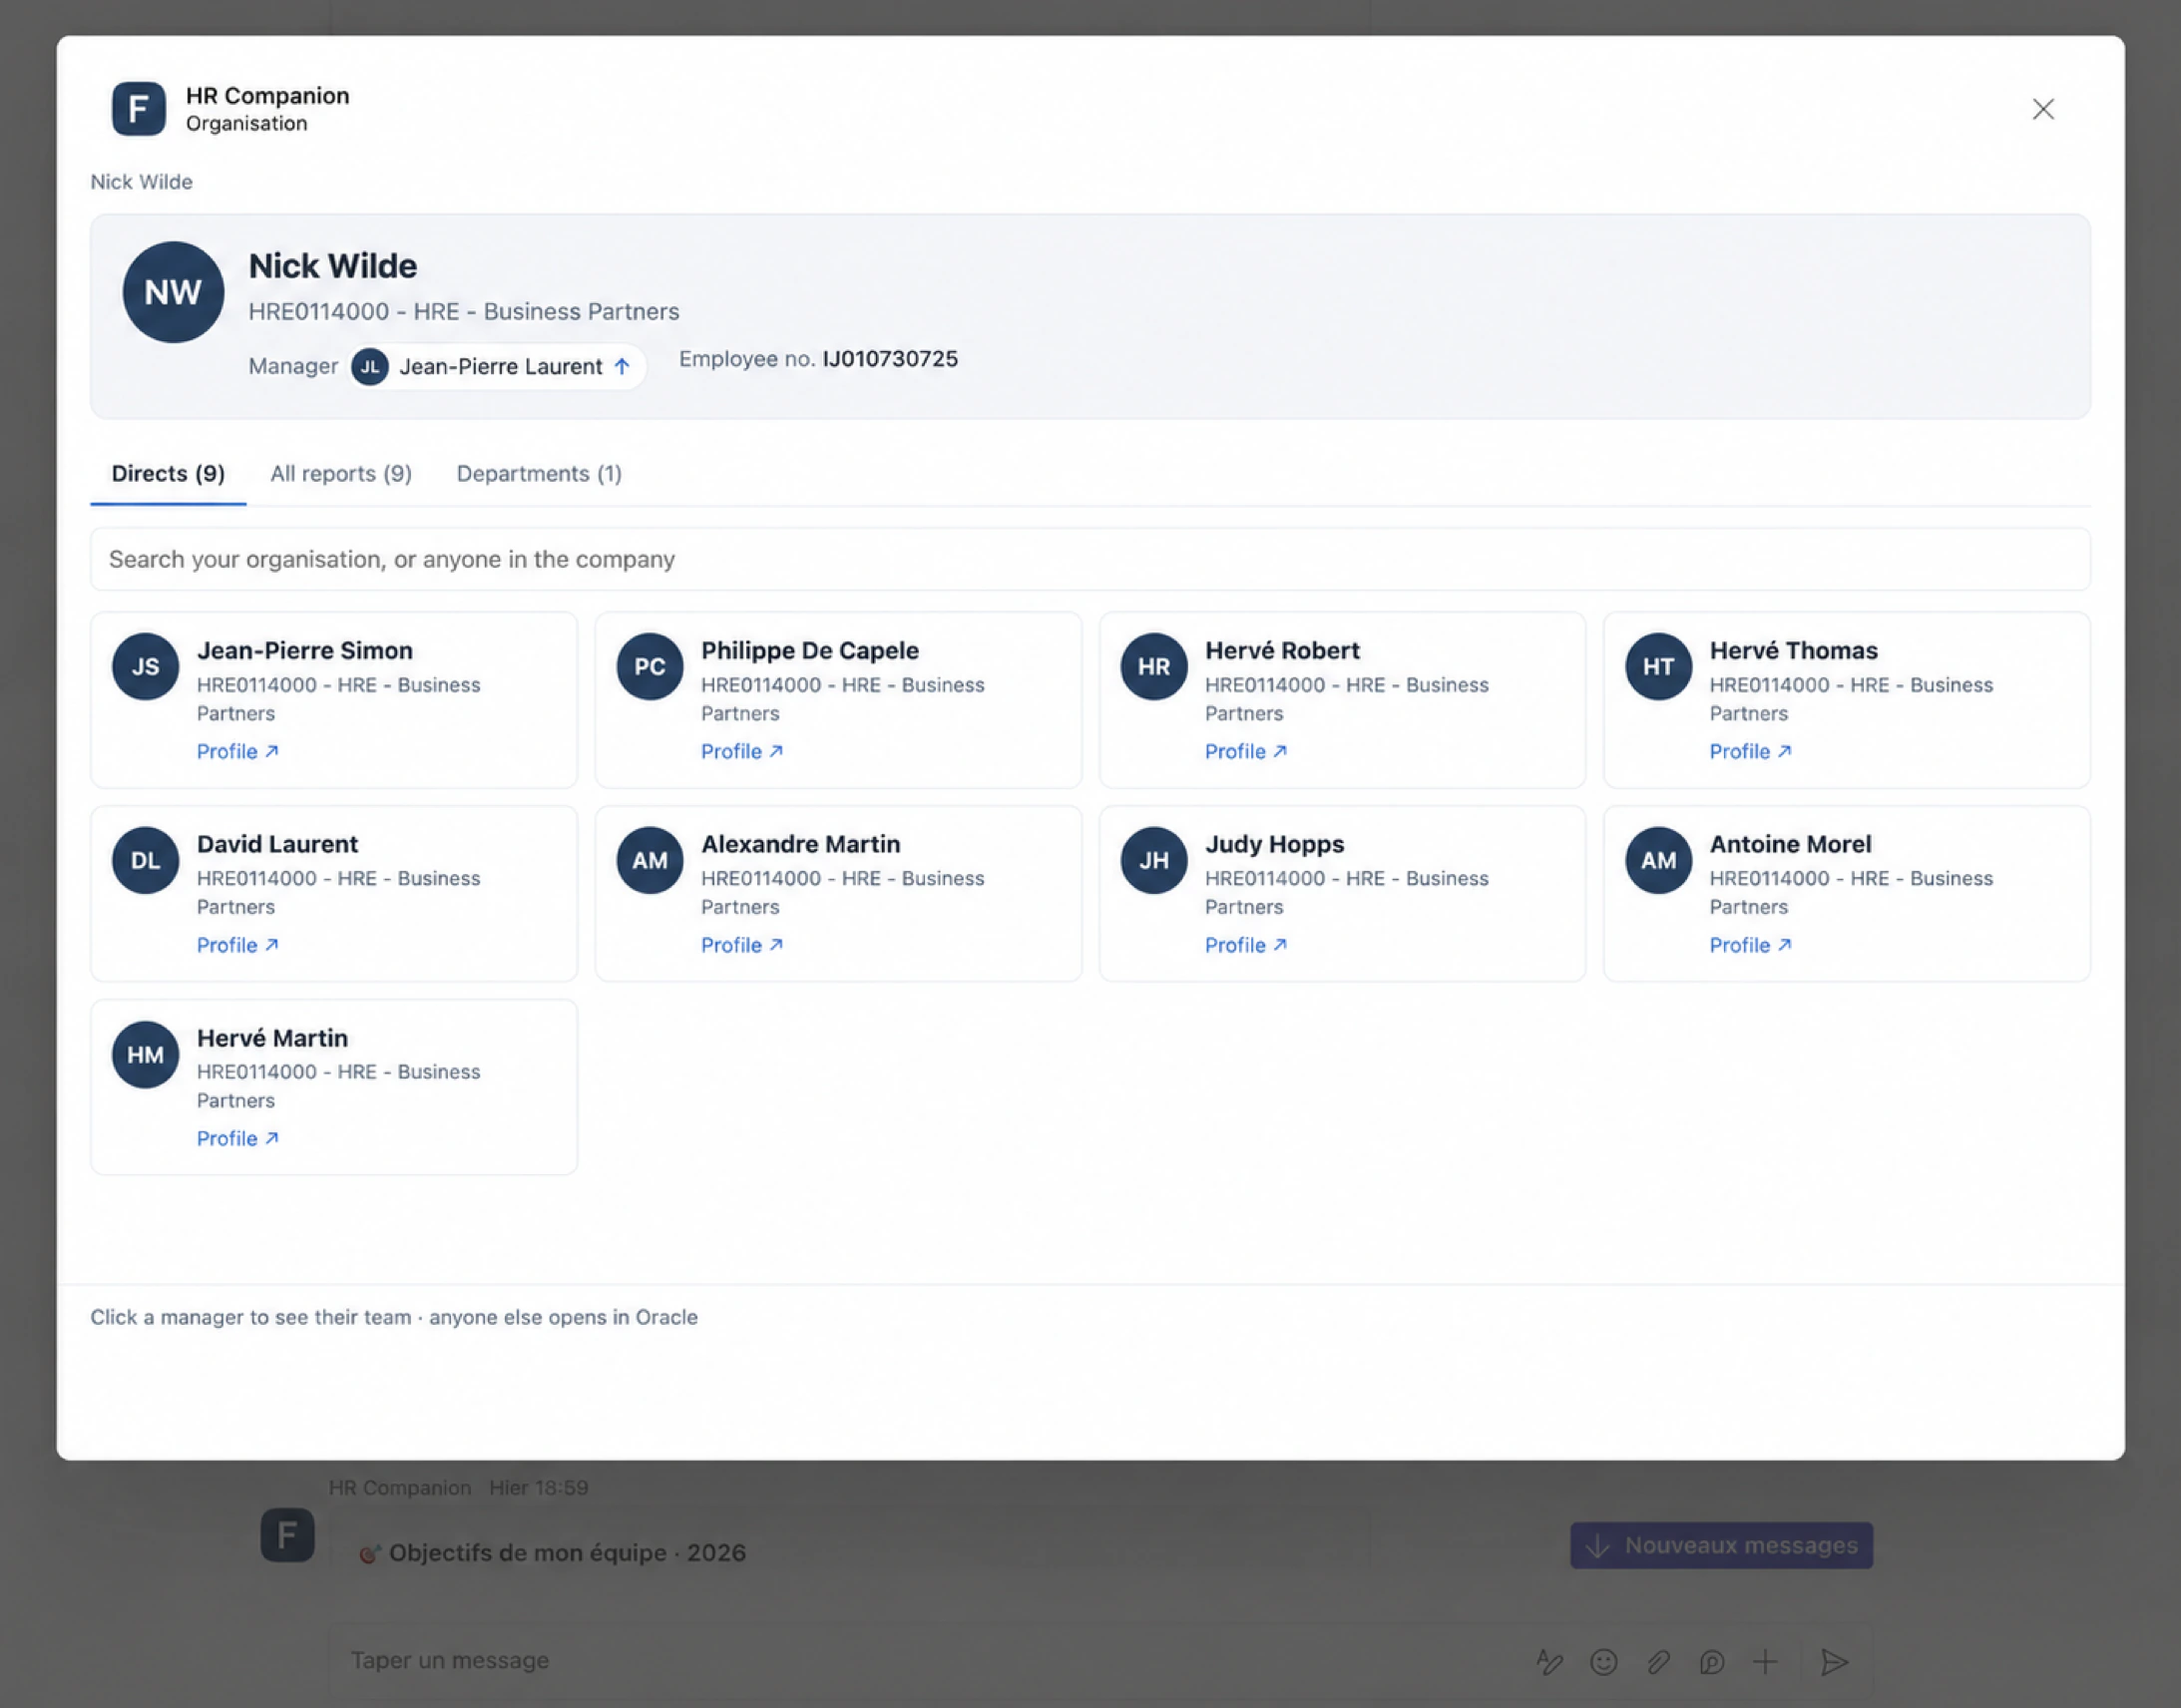The image size is (2181, 1708).
Task: Select the Judy Hopps card name
Action: point(1274,844)
